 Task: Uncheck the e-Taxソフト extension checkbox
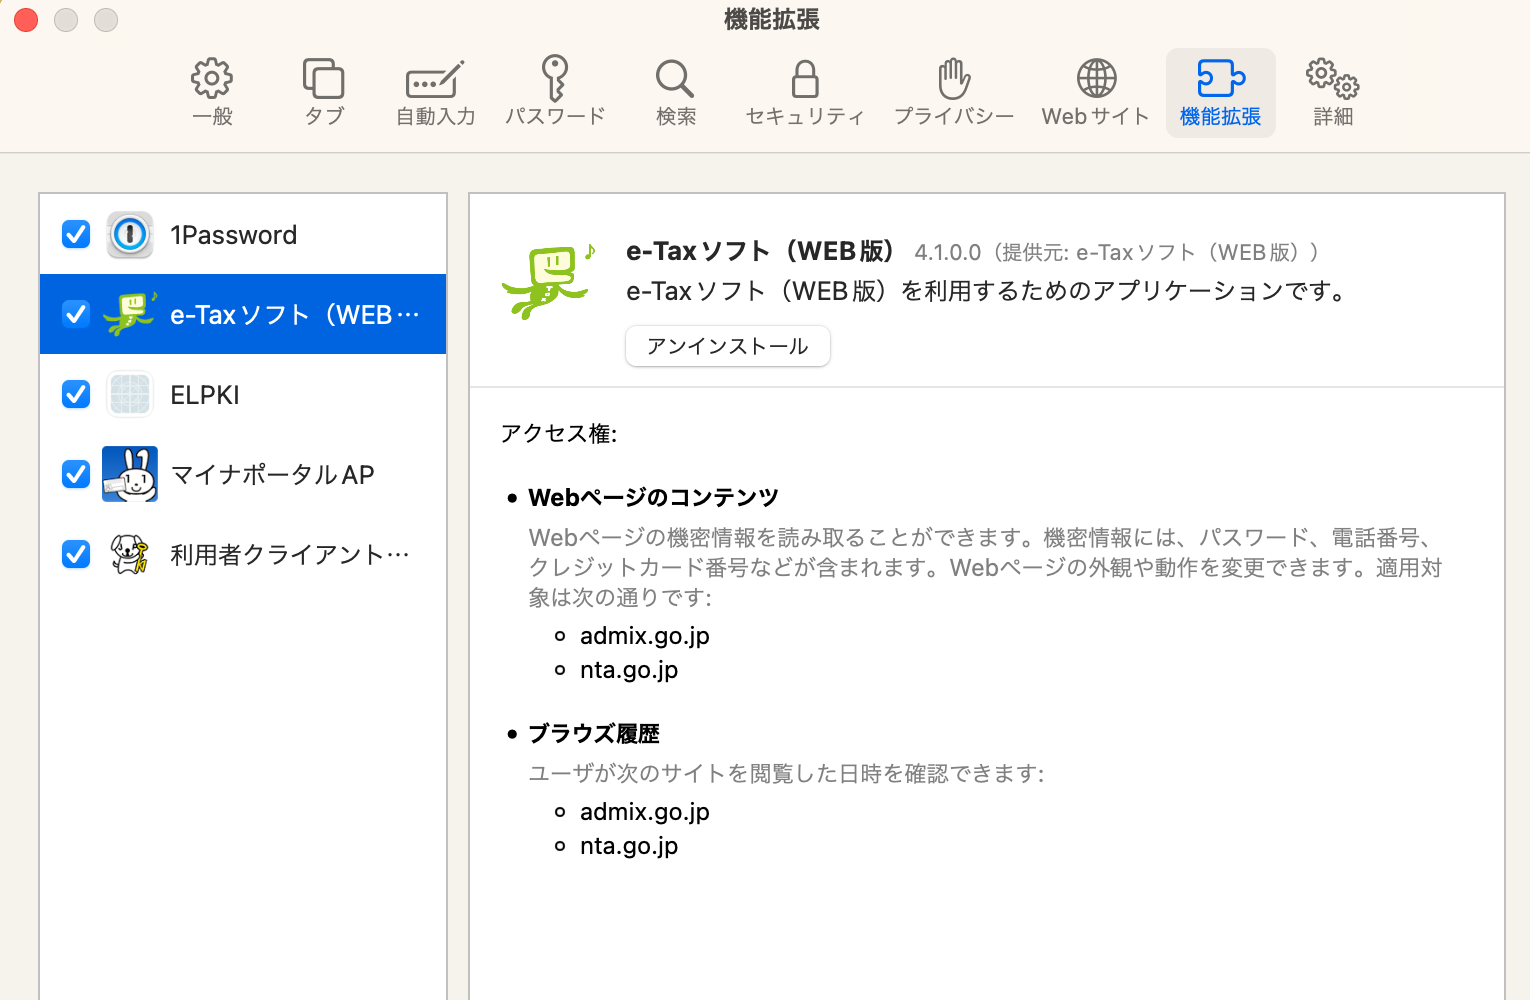coord(76,314)
